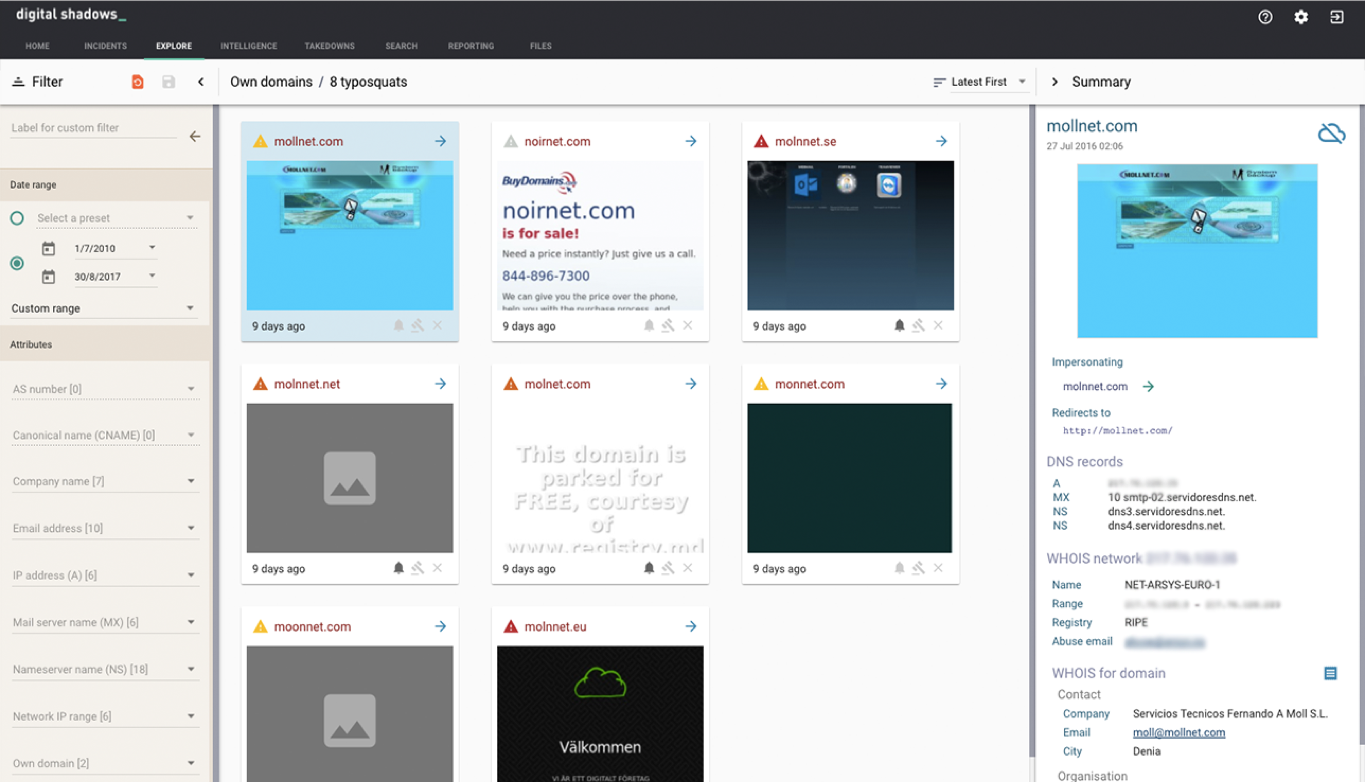Open Latest First sort dropdown
Screen dimensions: 1365x782
tap(980, 82)
